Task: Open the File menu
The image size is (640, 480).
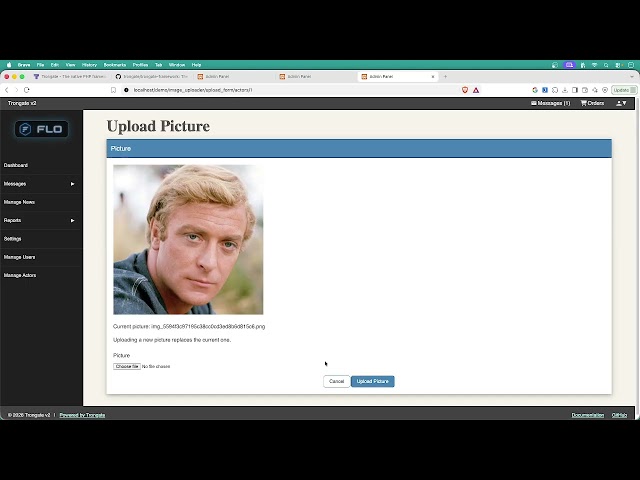Action: pyautogui.click(x=40, y=65)
